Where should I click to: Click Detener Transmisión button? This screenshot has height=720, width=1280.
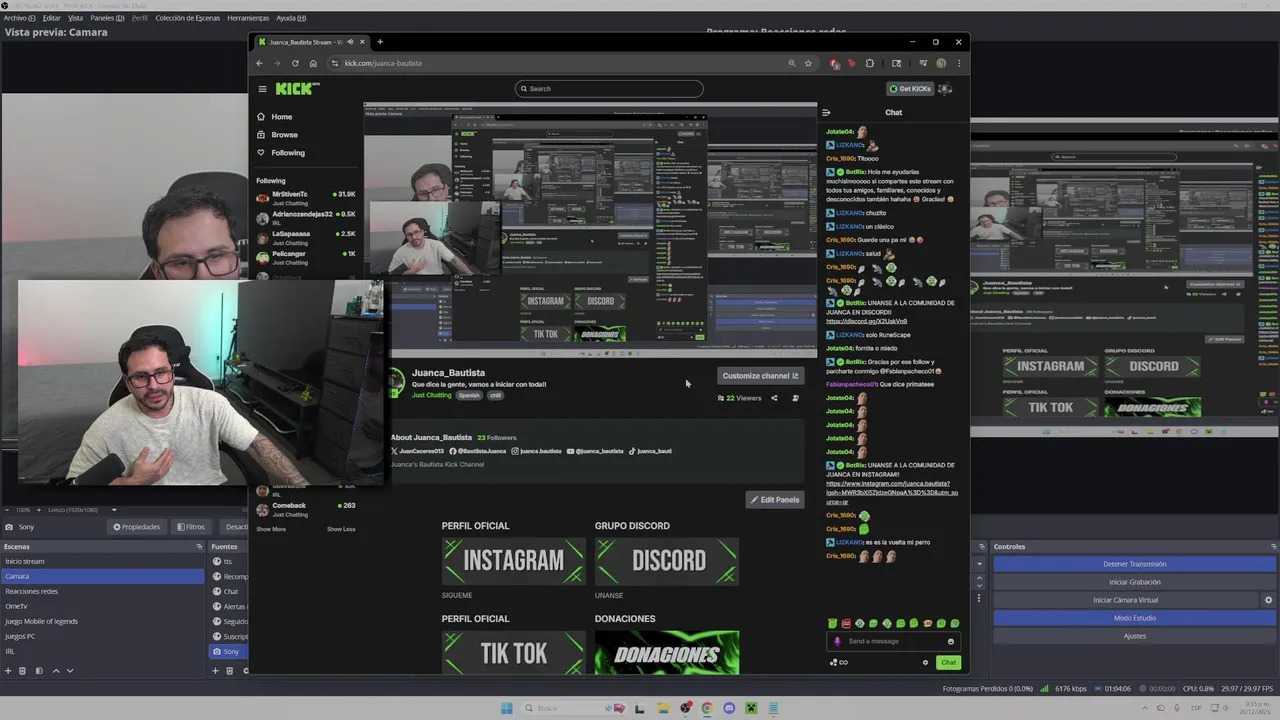coord(1134,564)
